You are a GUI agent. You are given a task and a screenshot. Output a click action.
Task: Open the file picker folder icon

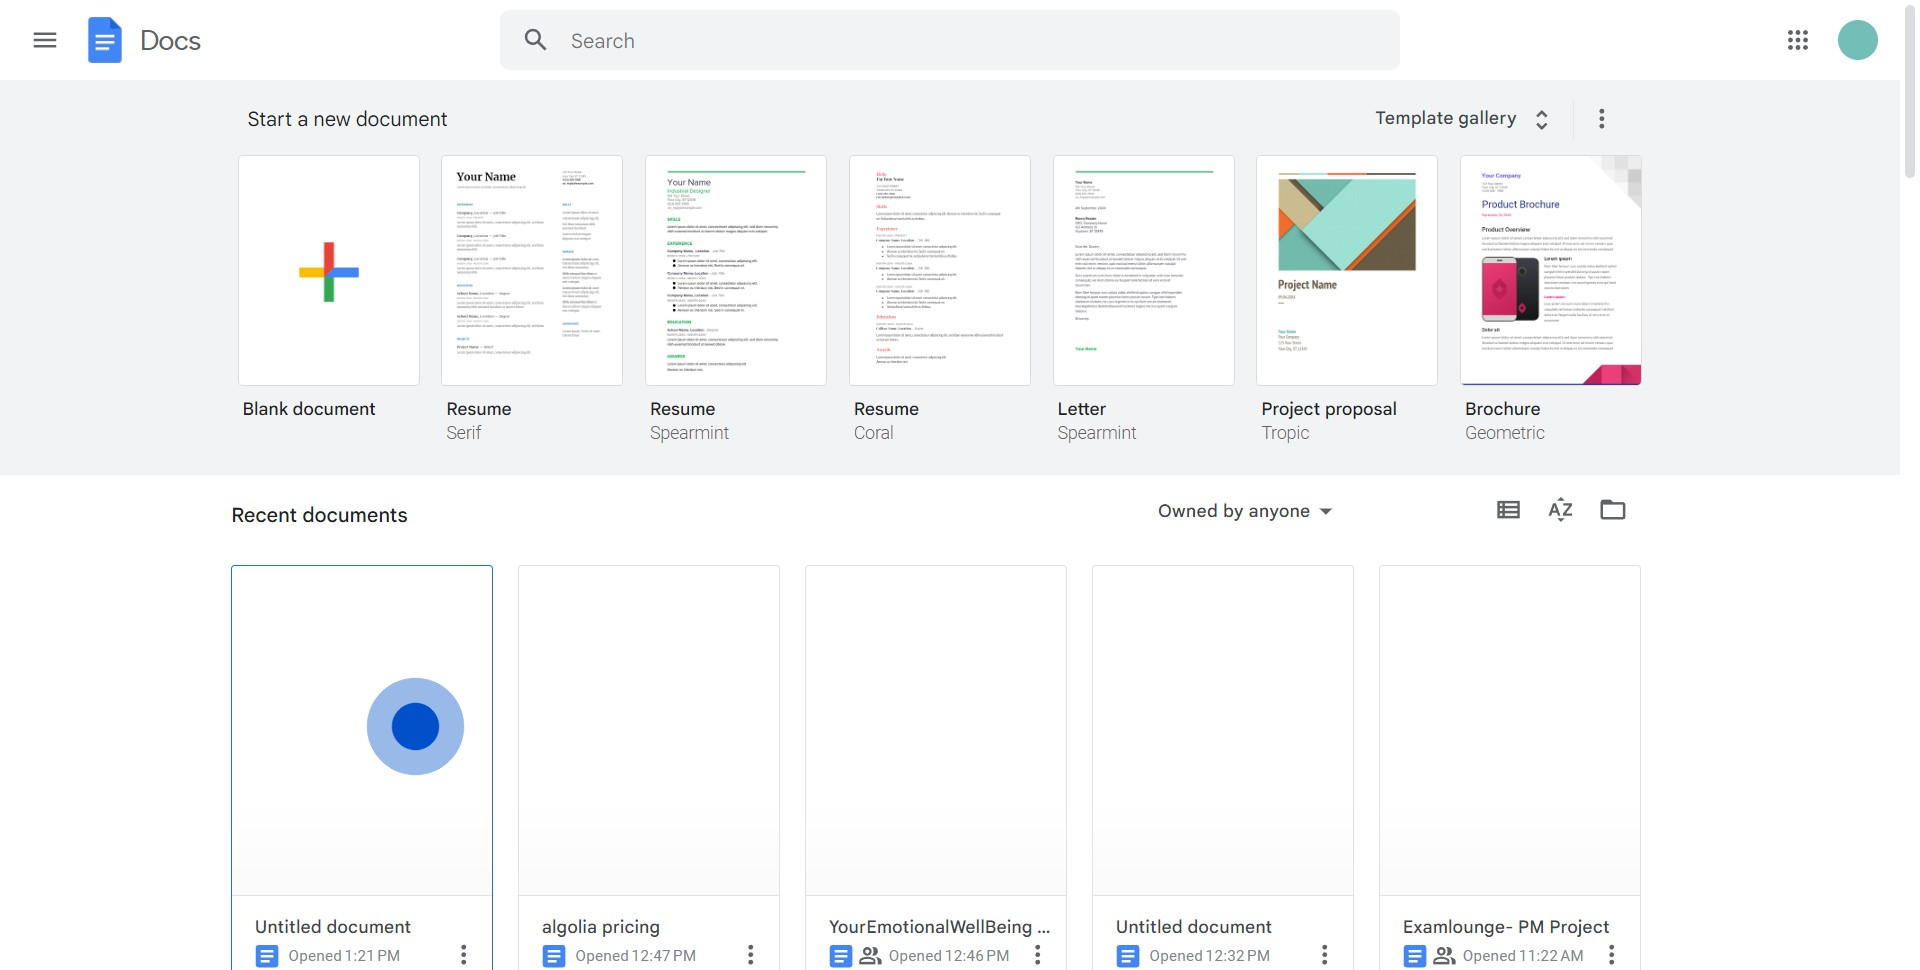tap(1613, 510)
